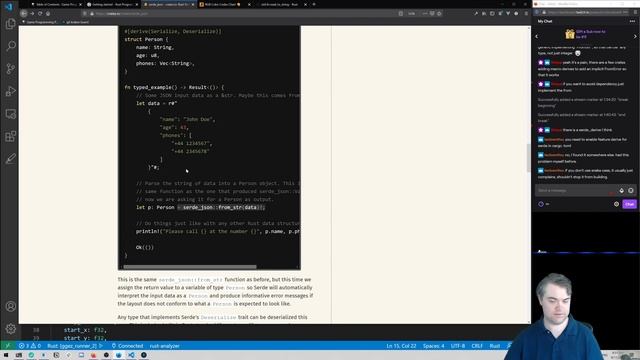
Task: Click the remote window indicator in status bar
Action: (x=7, y=346)
